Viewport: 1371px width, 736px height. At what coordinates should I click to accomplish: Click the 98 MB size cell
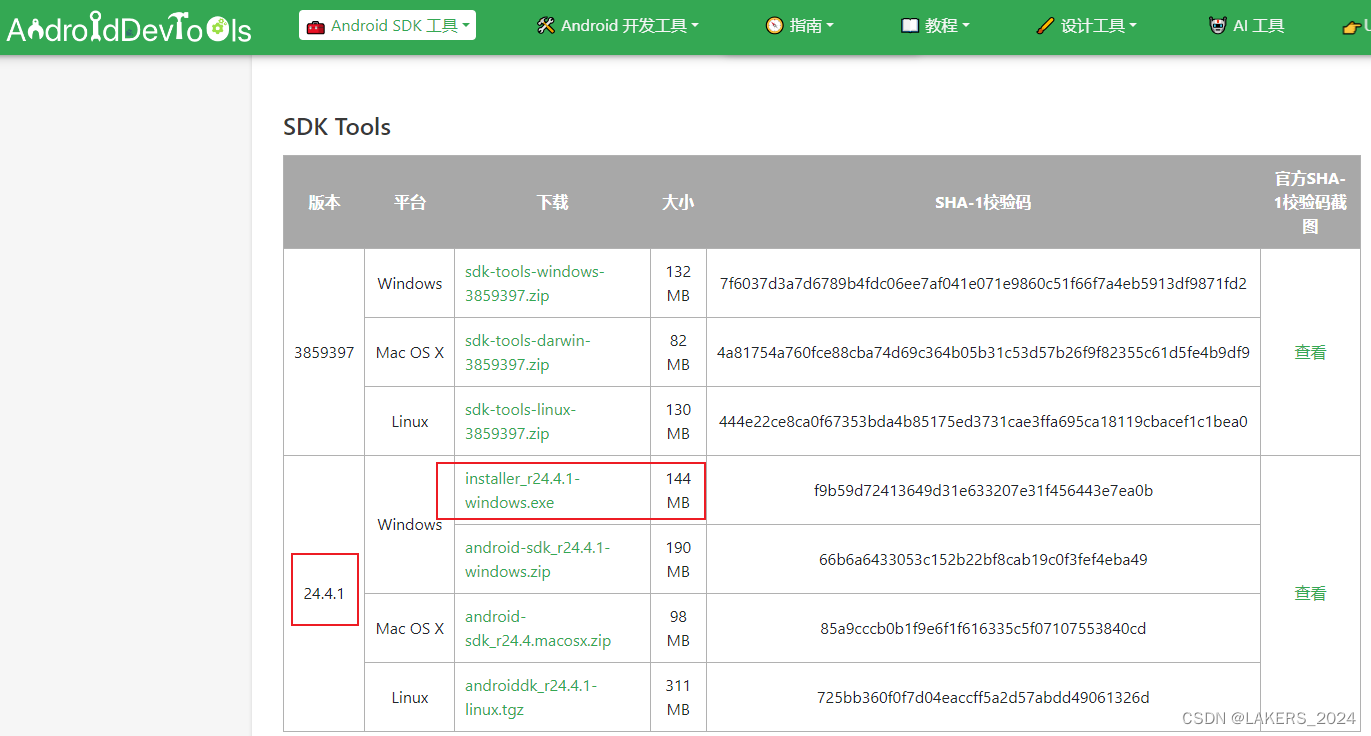(678, 629)
